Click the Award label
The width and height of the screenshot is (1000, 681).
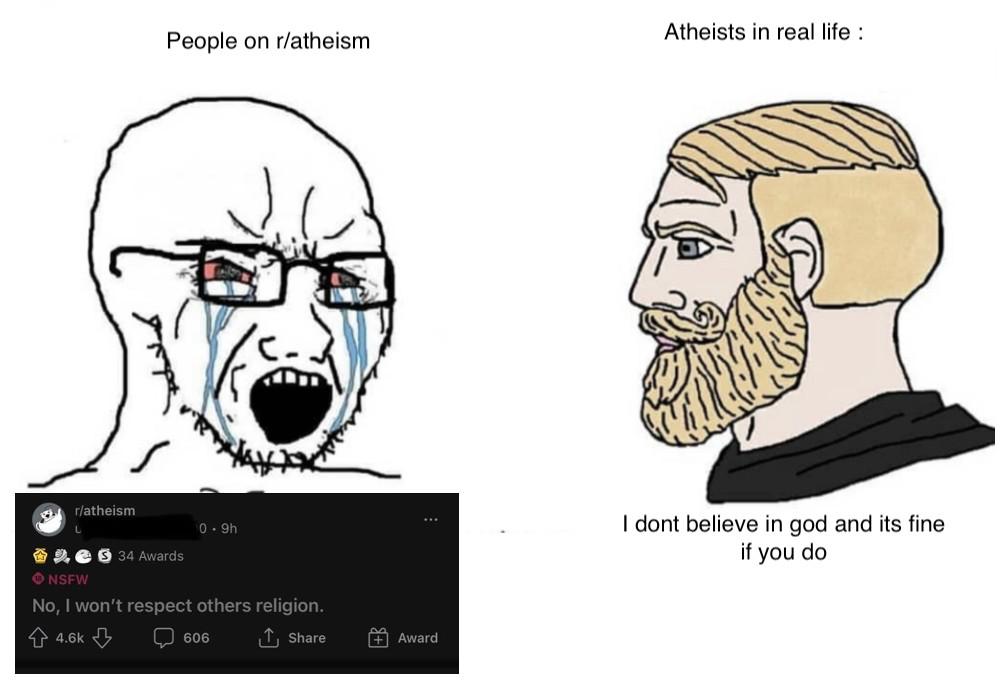(418, 638)
